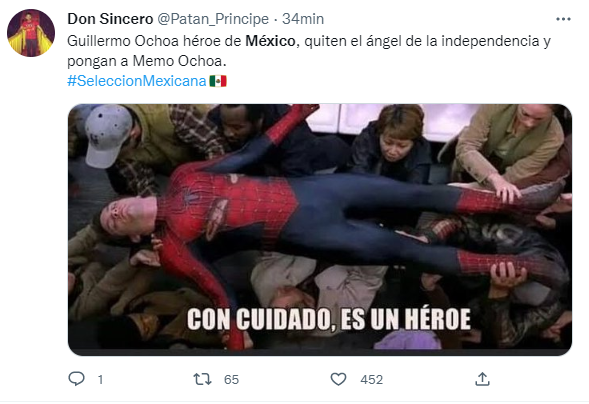Click the reply speech bubble icon
Viewport: 589px width, 404px height.
click(77, 379)
